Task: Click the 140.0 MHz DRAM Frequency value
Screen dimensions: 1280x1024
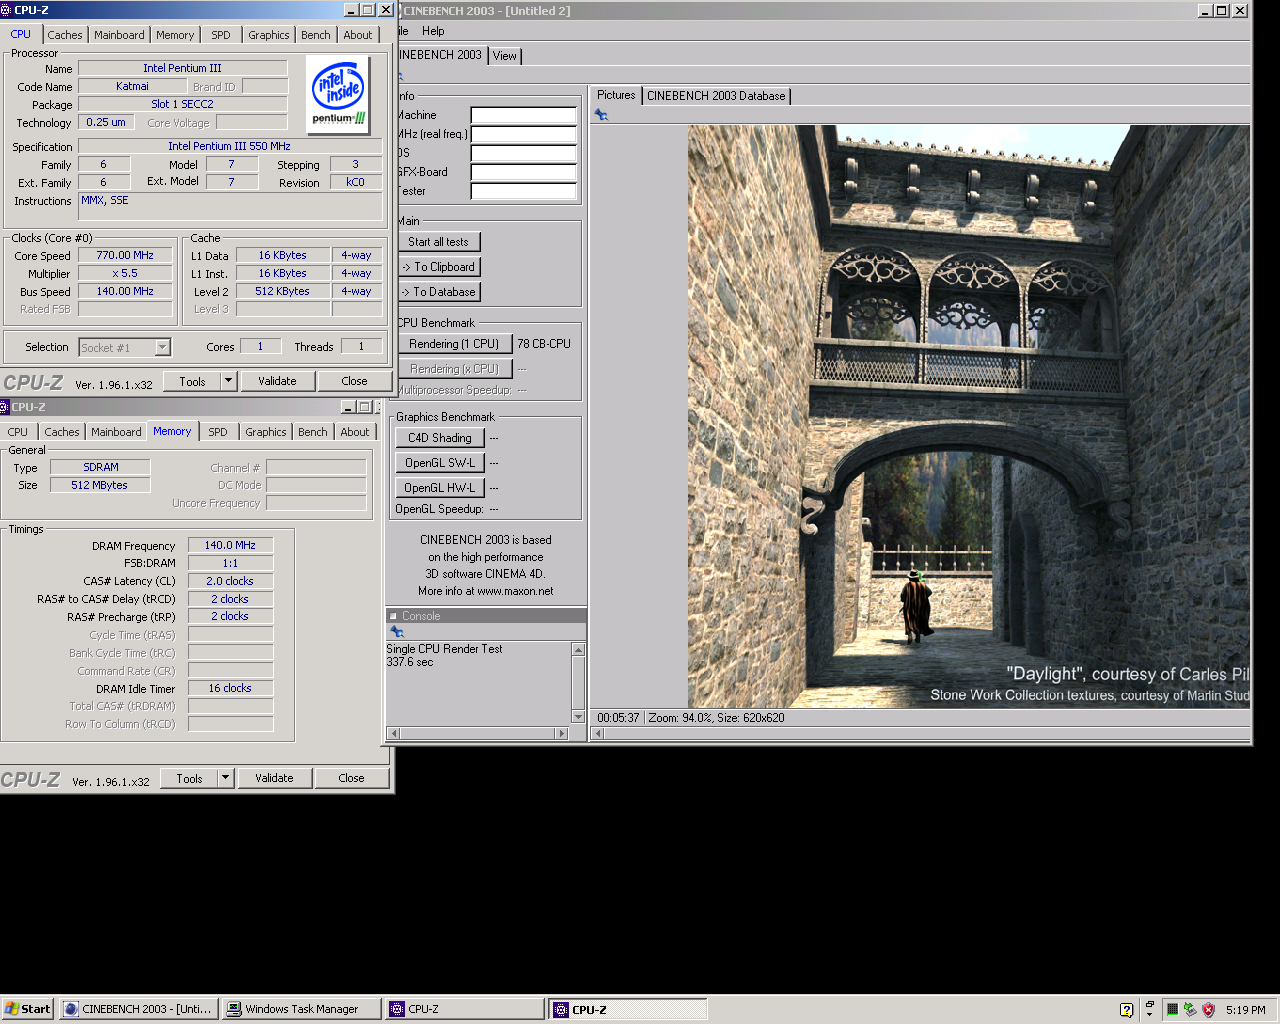Action: pos(230,545)
